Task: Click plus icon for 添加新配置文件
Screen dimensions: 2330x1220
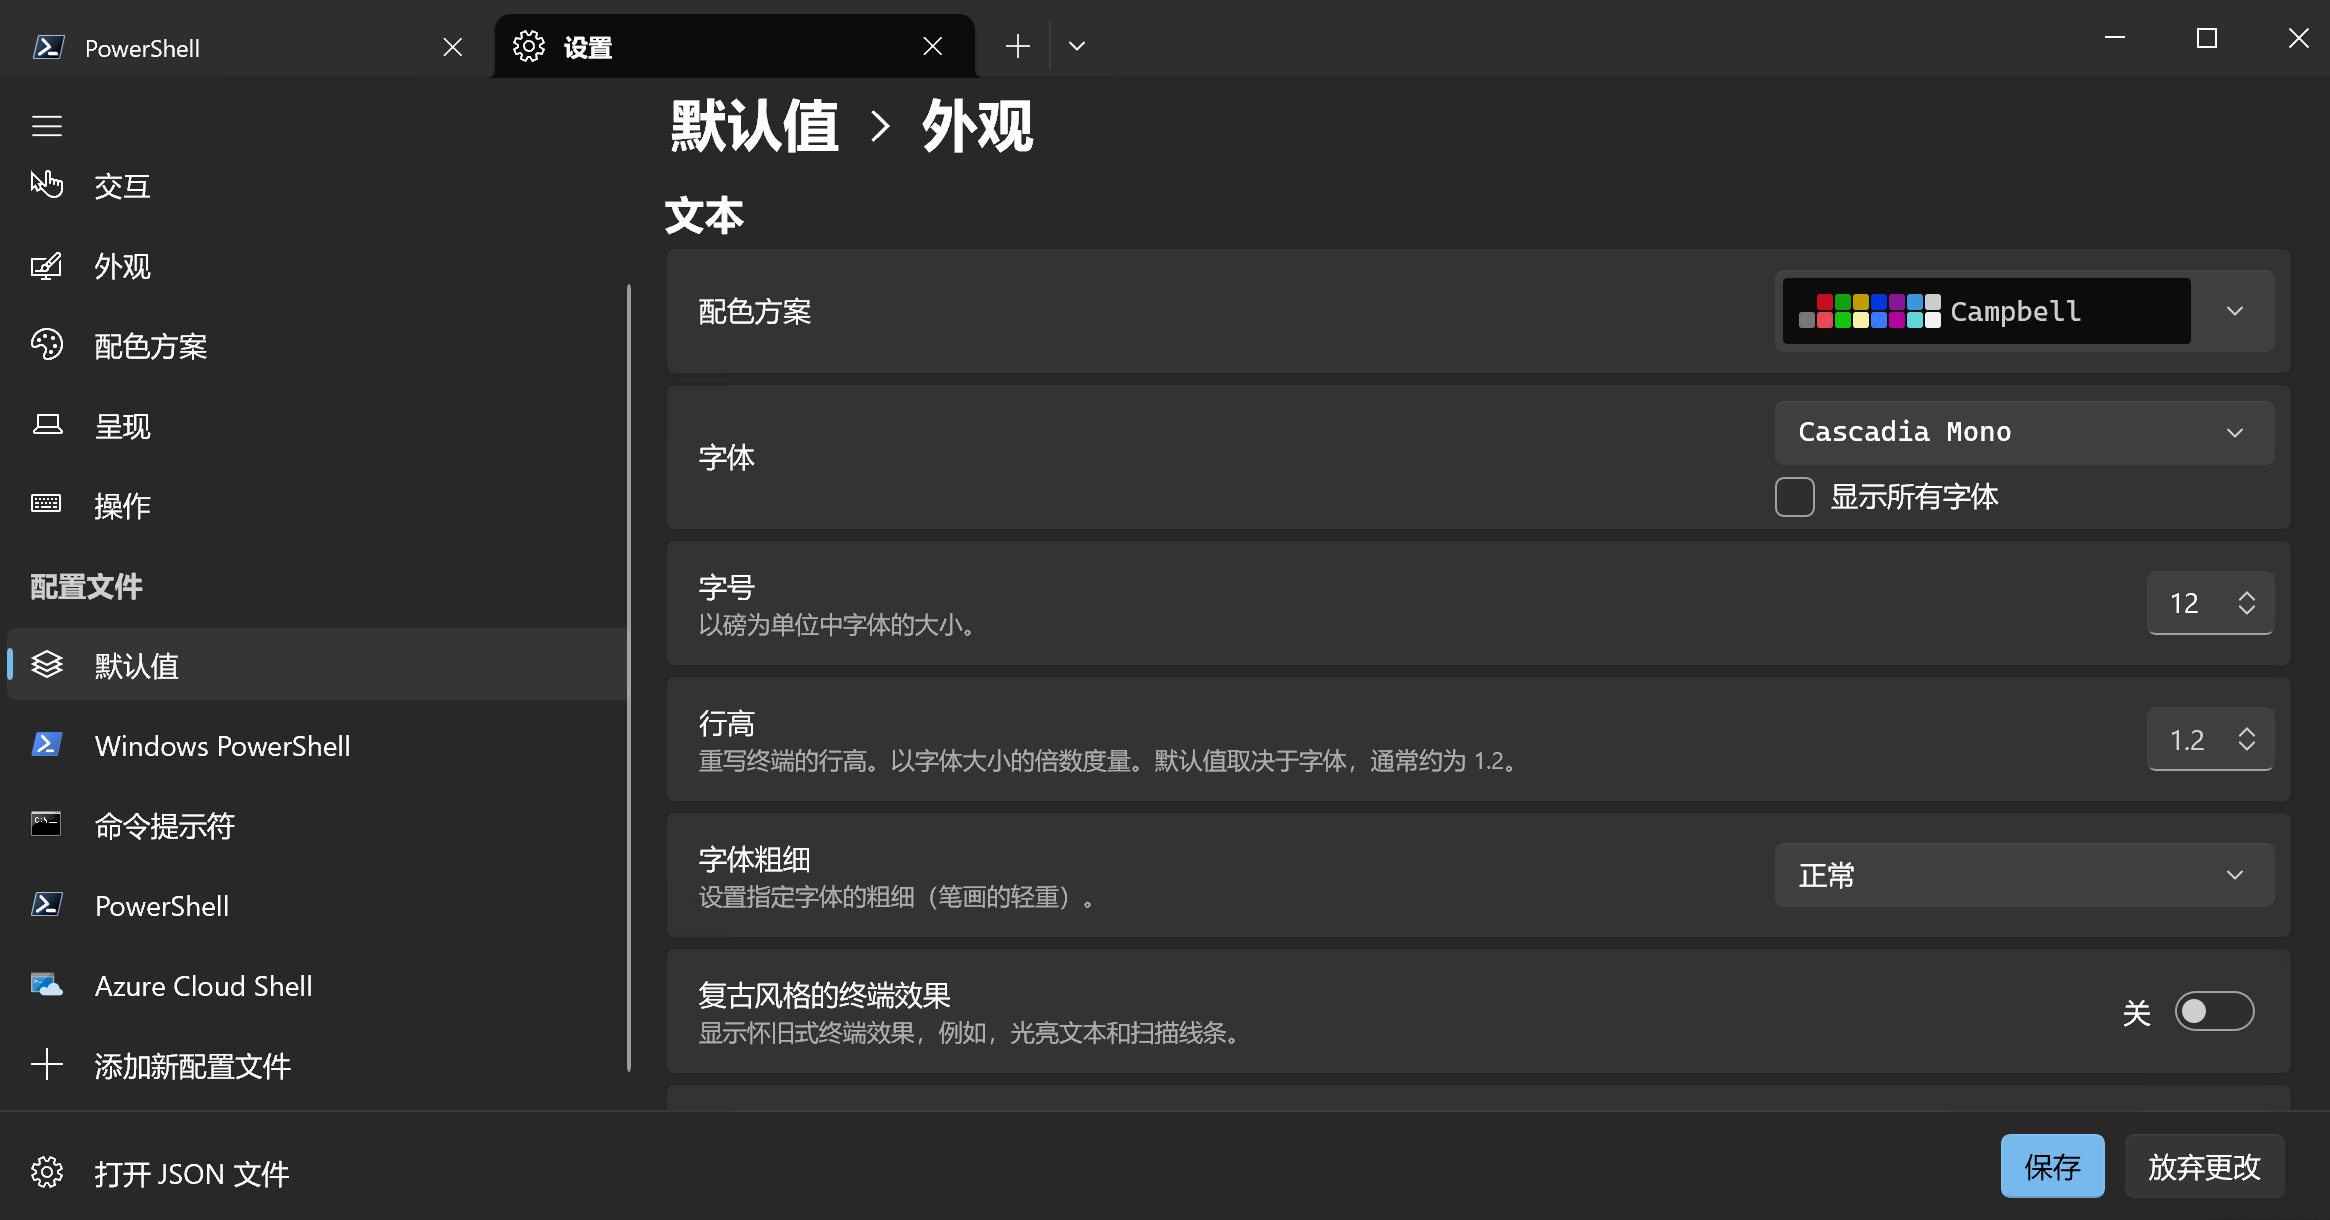Action: [x=47, y=1065]
